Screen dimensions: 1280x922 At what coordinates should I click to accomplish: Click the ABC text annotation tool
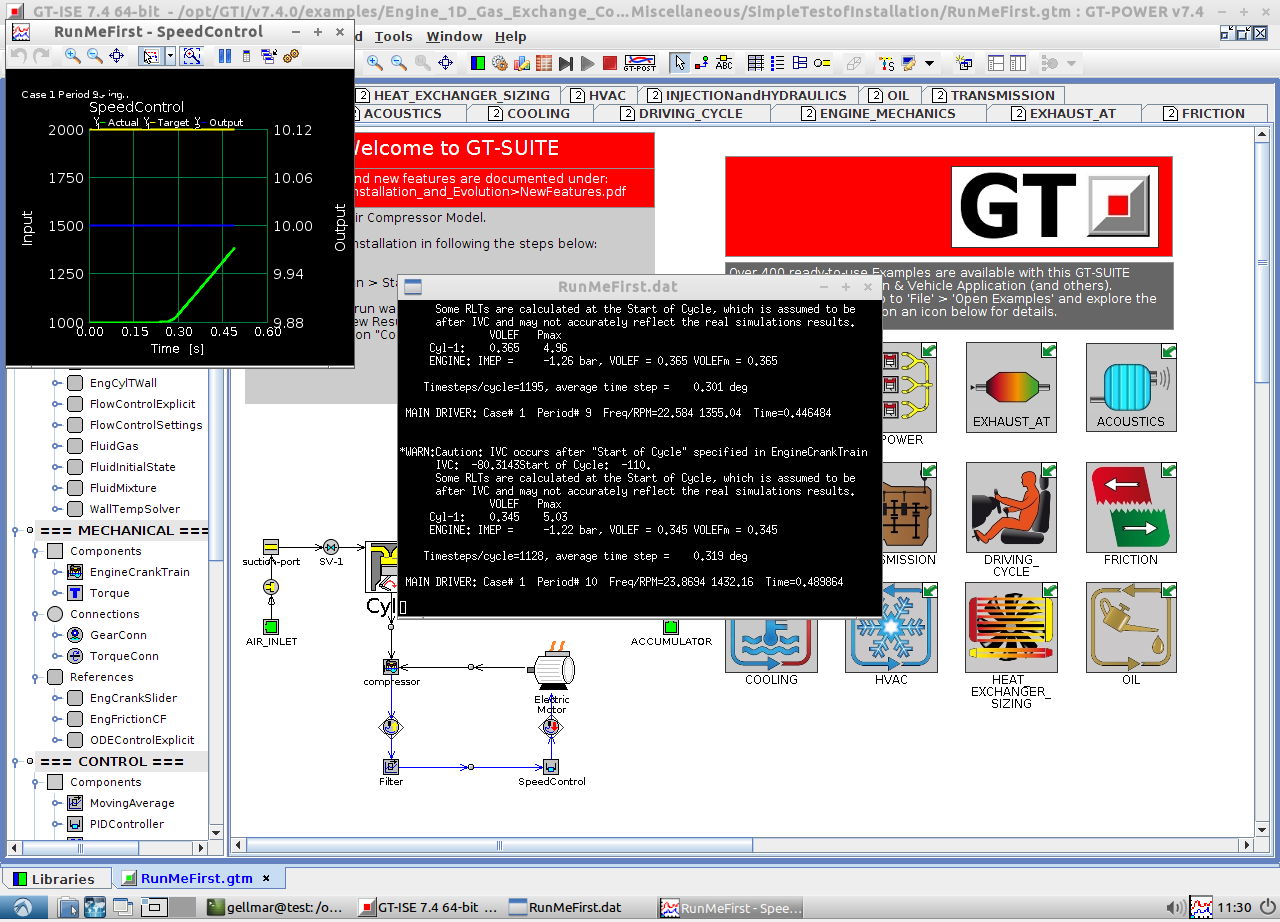click(x=724, y=63)
